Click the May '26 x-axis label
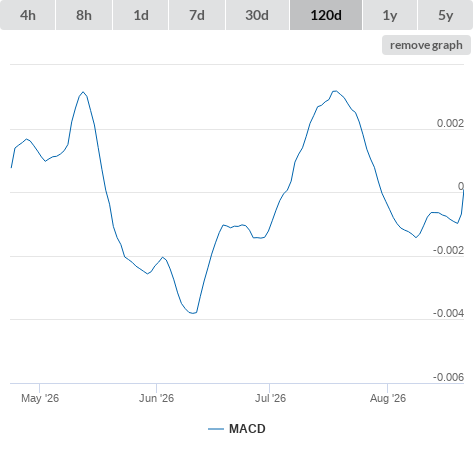This screenshot has width=474, height=455. (40, 398)
